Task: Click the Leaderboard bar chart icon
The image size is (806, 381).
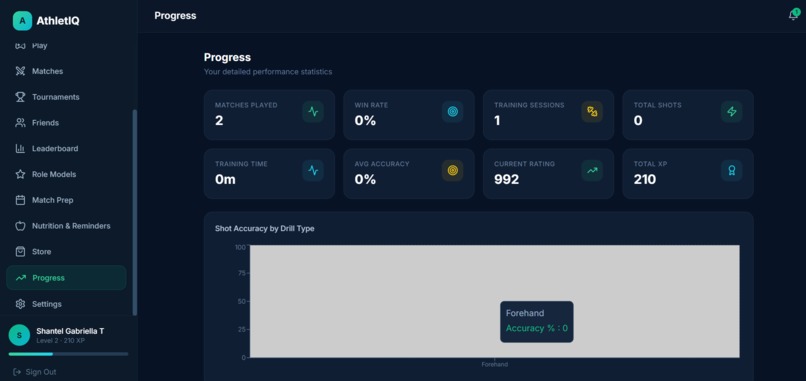Action: point(20,148)
